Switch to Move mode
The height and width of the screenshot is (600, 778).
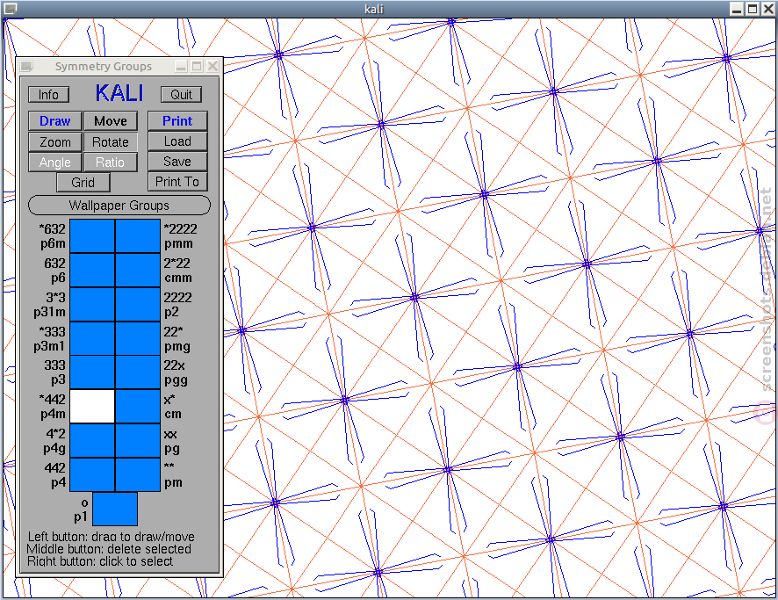click(110, 121)
